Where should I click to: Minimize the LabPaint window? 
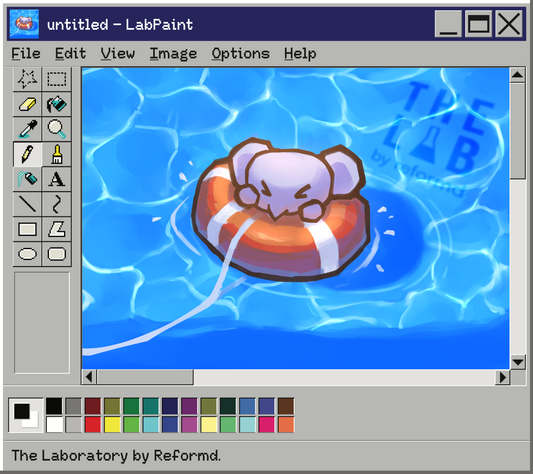[x=448, y=24]
